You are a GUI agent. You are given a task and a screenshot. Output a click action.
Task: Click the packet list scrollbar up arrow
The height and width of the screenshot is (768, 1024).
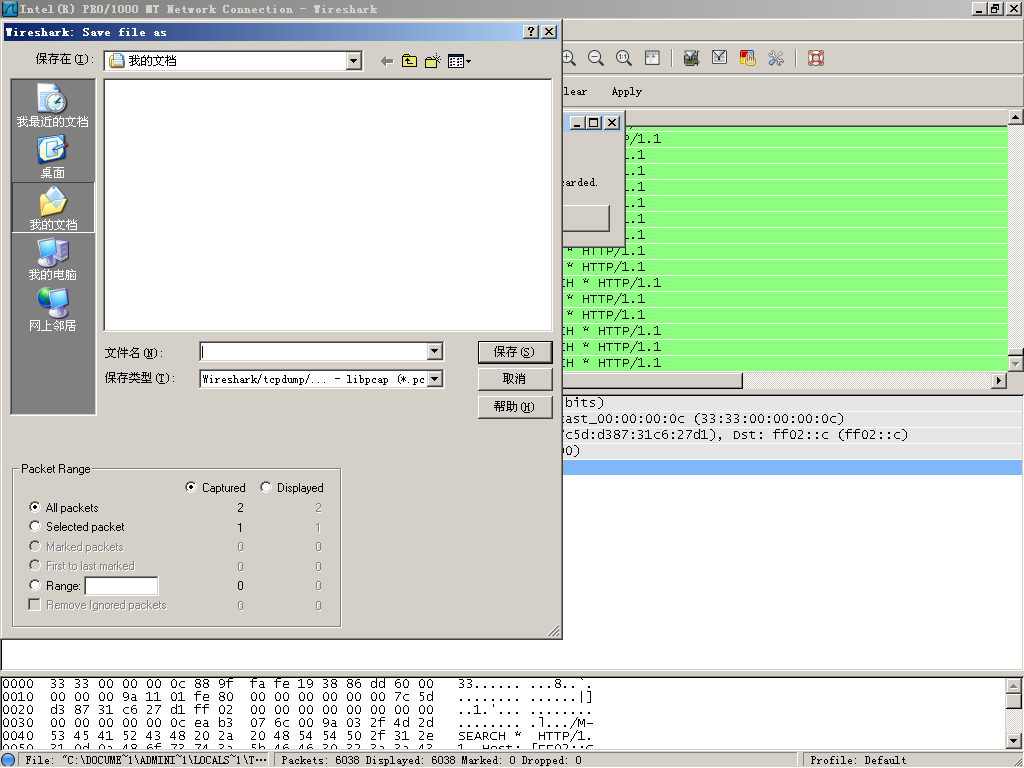pos(1016,118)
